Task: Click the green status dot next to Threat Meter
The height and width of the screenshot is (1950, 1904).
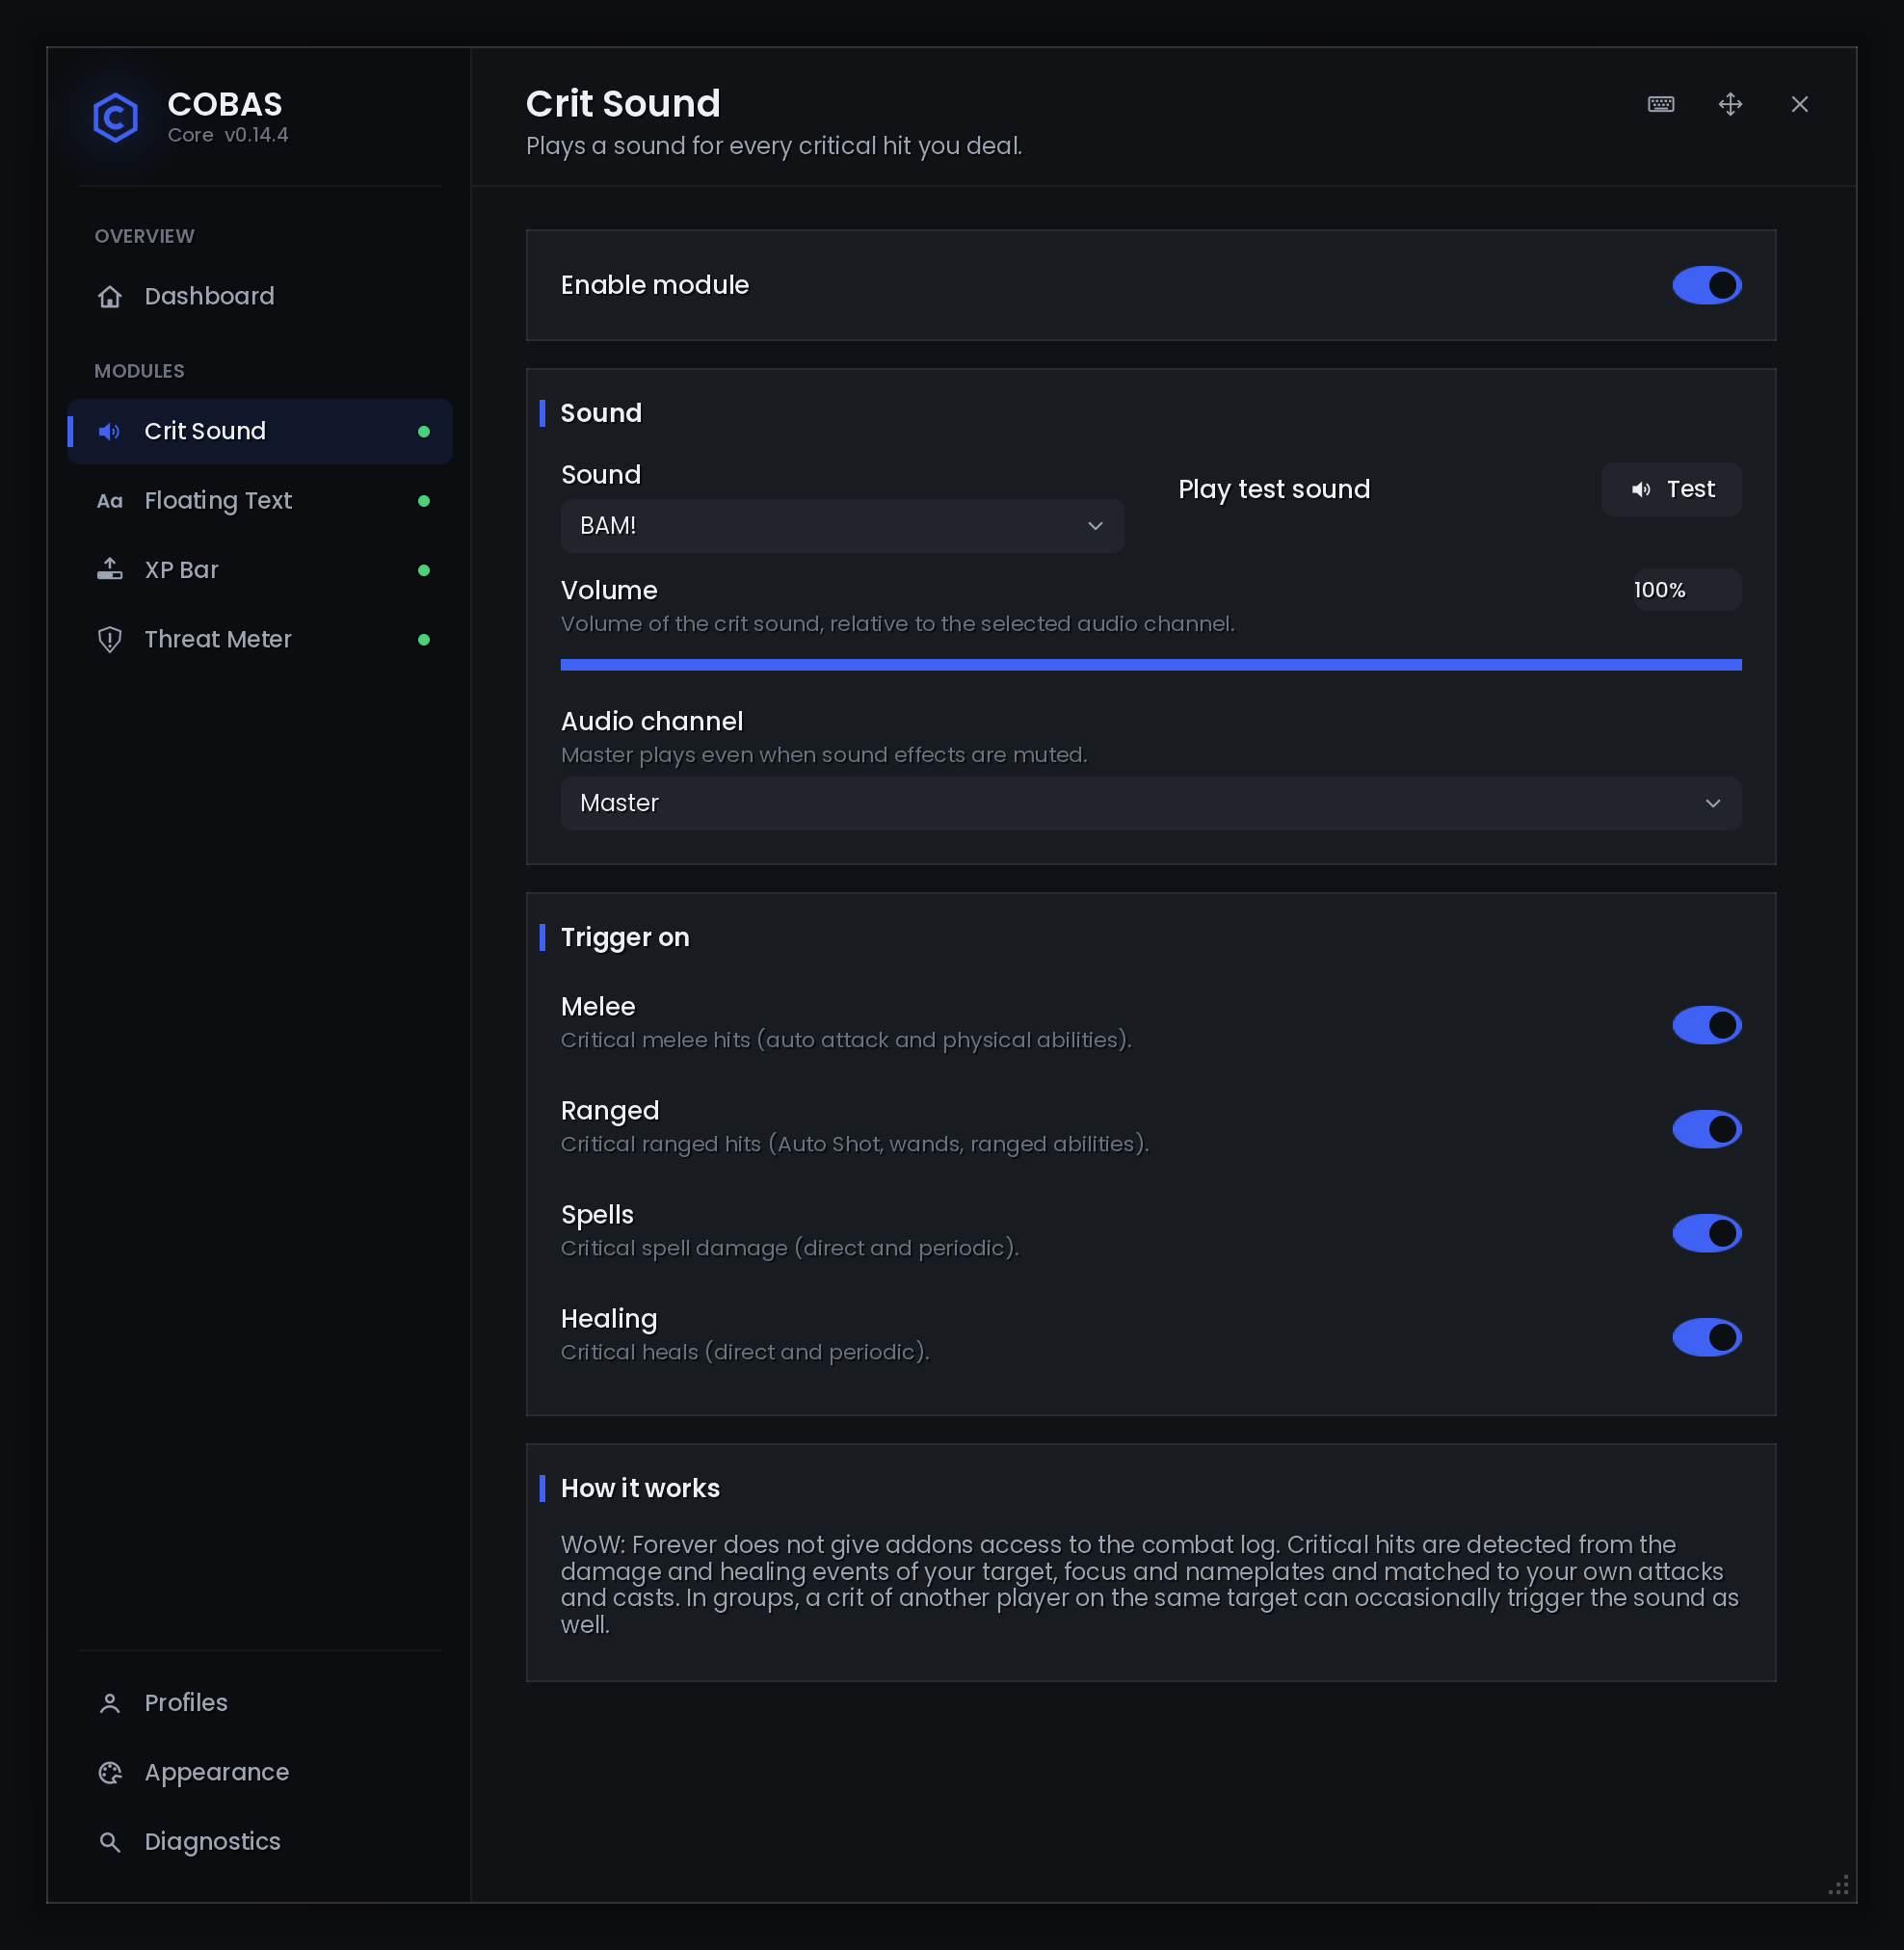Action: (x=424, y=639)
